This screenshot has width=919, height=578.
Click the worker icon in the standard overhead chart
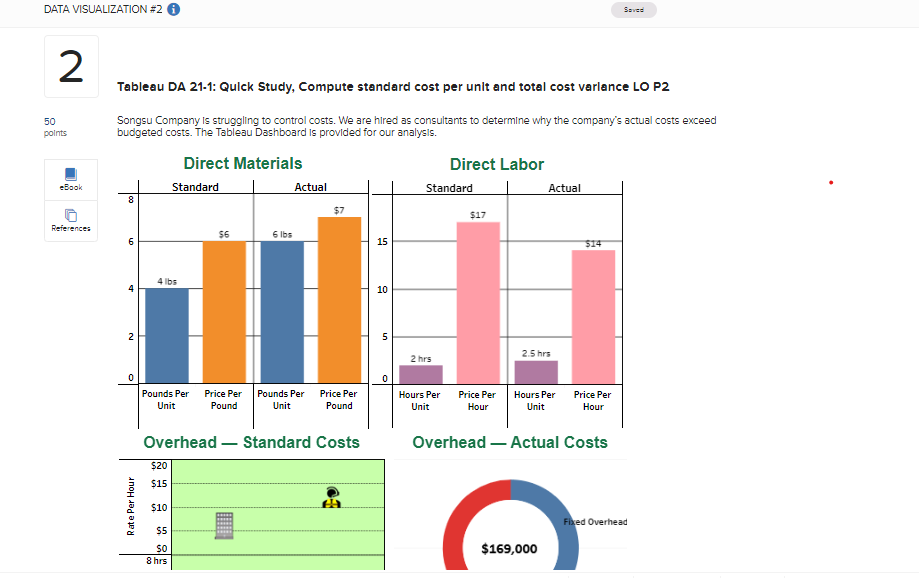pos(333,498)
